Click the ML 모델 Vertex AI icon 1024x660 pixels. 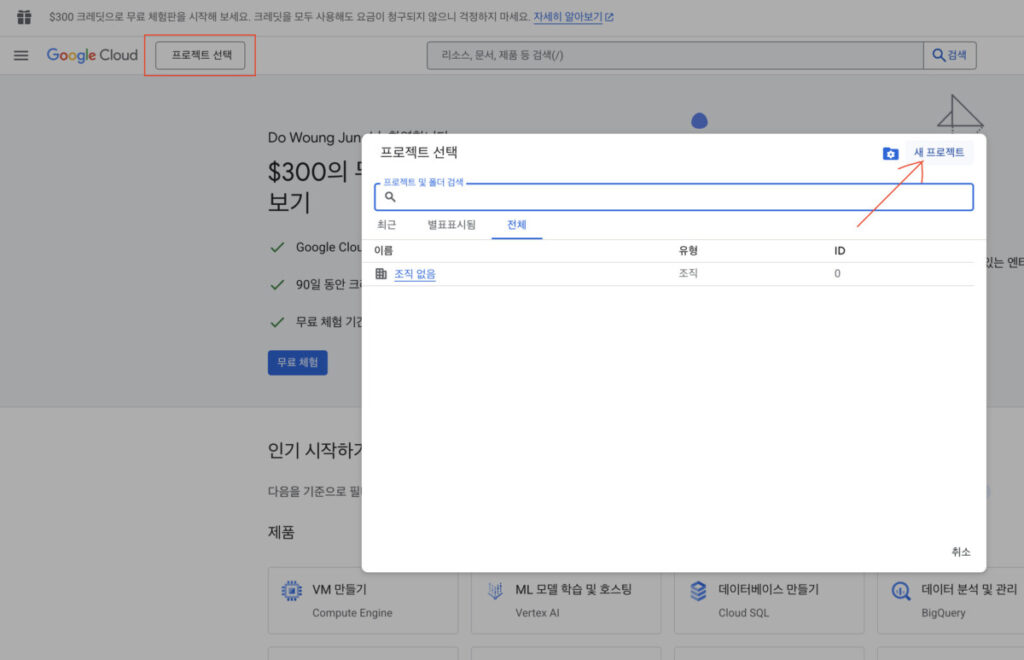pyautogui.click(x=496, y=591)
